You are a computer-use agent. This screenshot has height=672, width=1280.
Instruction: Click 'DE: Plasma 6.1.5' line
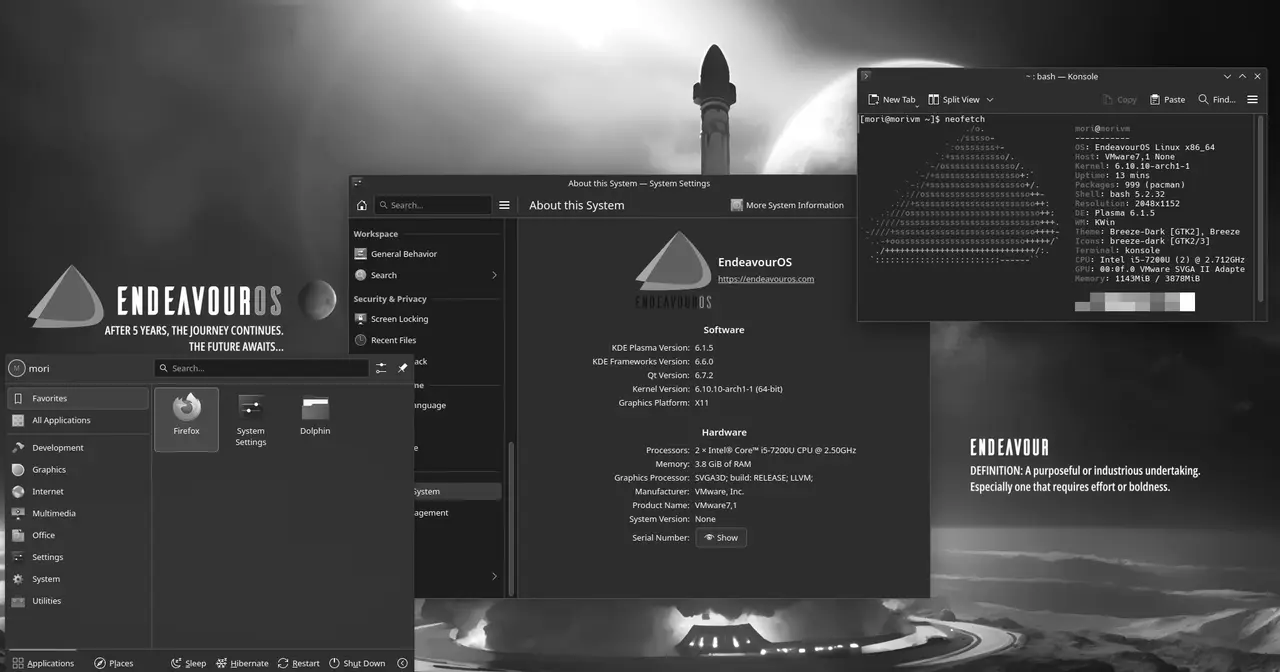click(1115, 213)
